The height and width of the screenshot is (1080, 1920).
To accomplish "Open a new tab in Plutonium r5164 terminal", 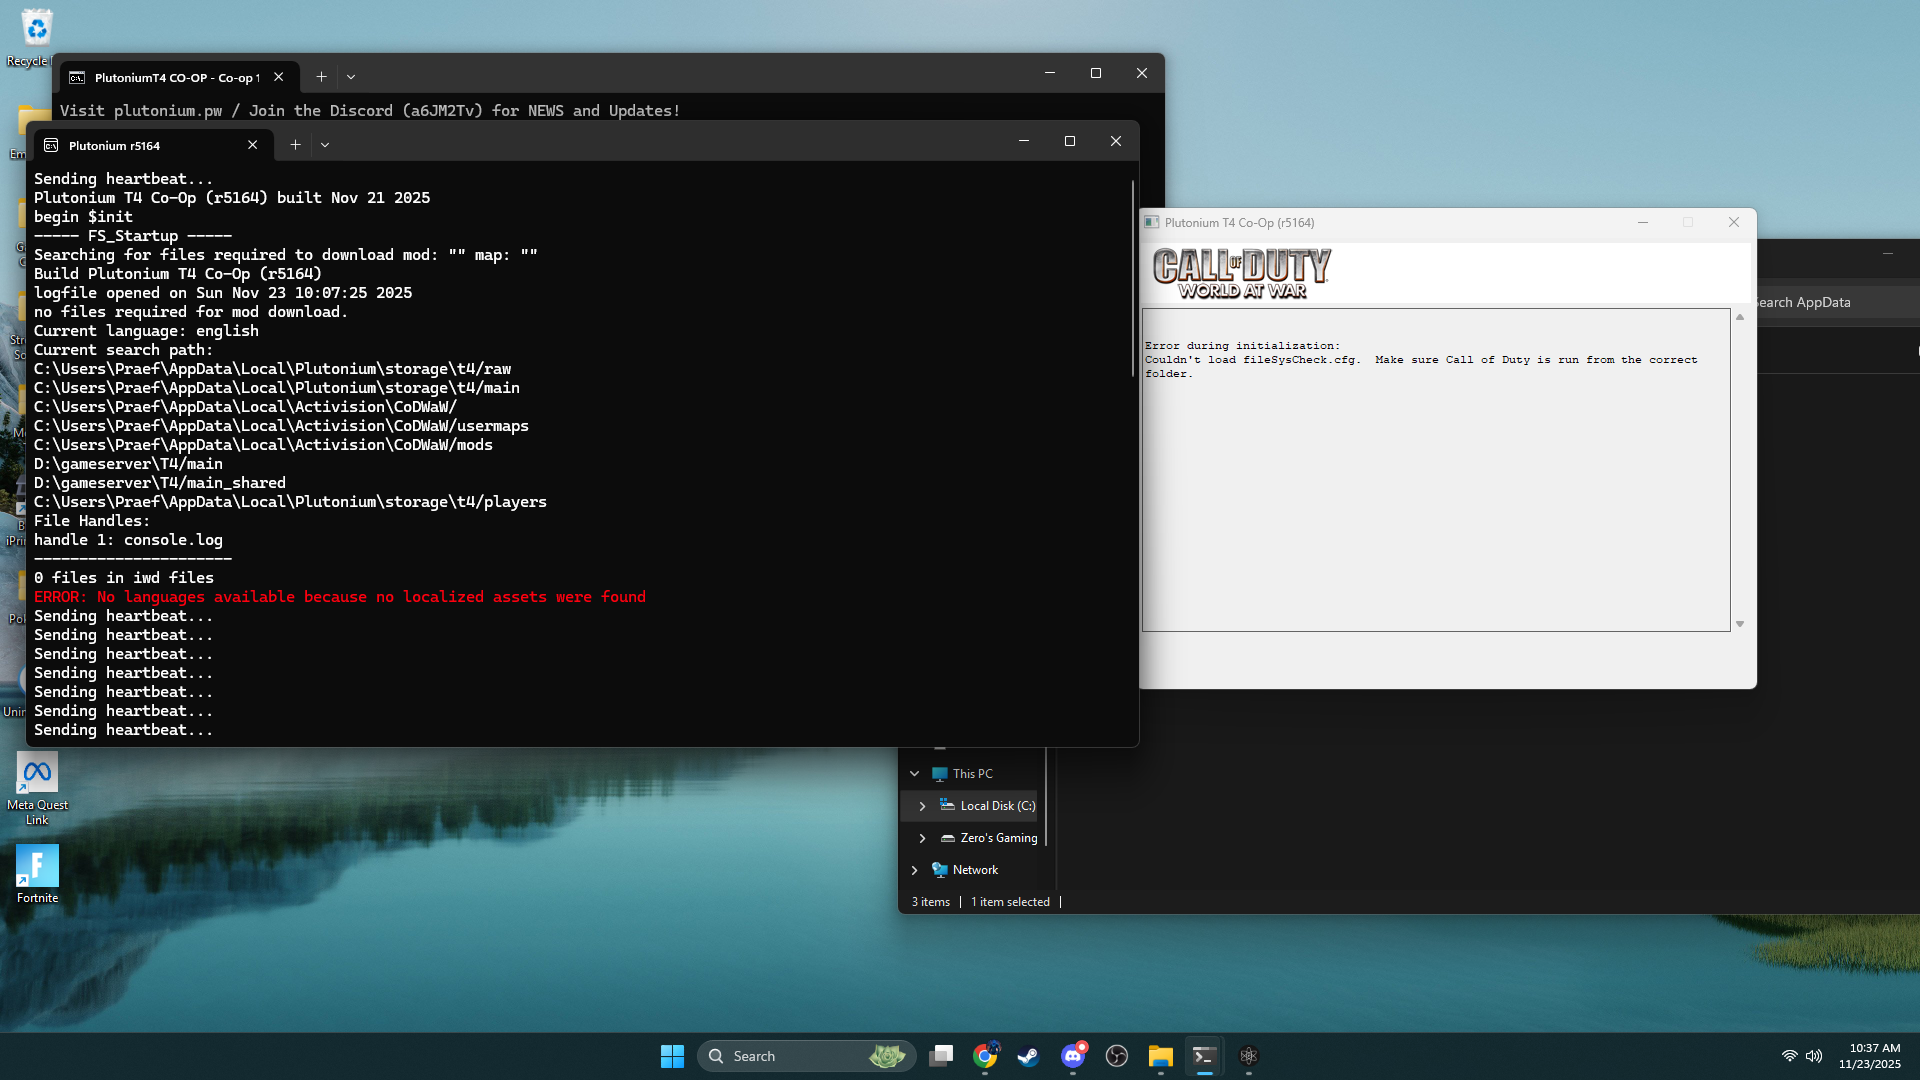I will tap(295, 145).
